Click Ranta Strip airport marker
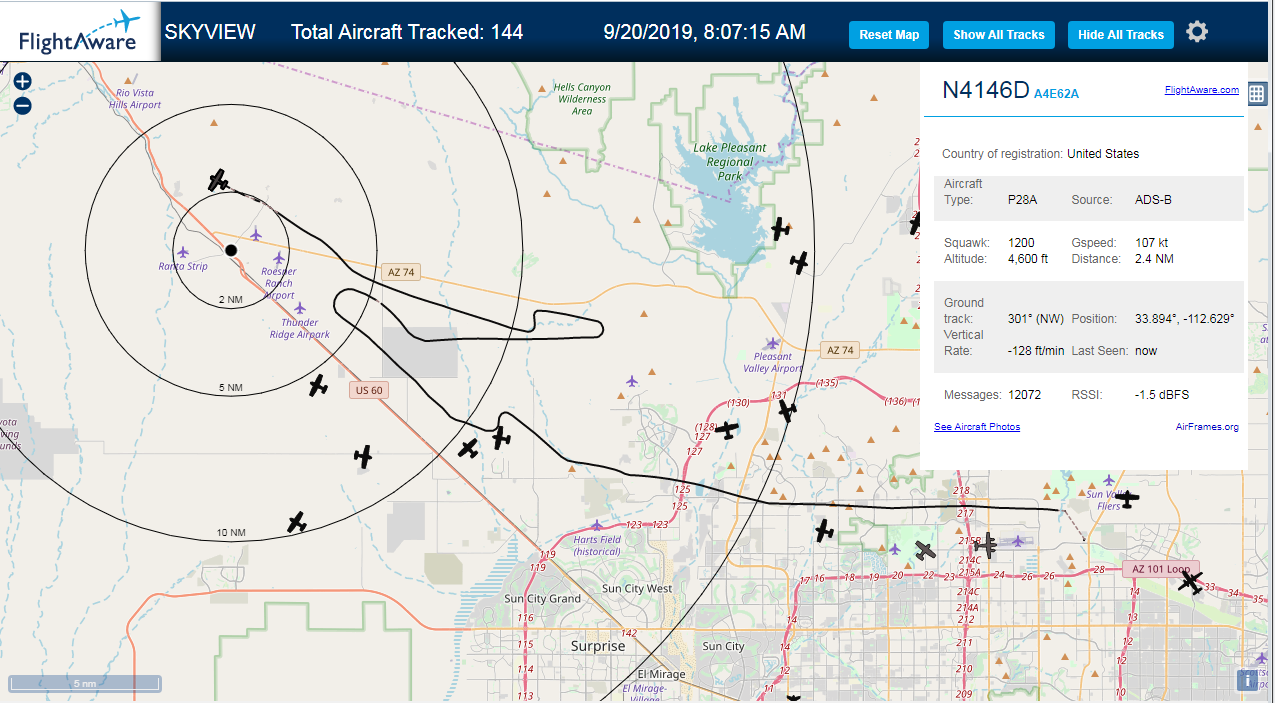Image resolution: width=1275 pixels, height=703 pixels. click(x=183, y=251)
